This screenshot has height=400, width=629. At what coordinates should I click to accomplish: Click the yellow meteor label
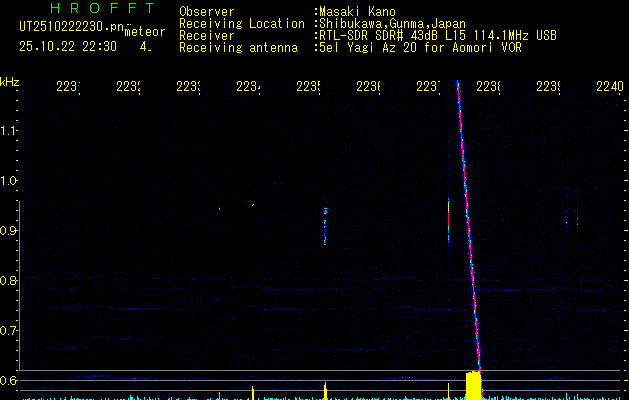coord(144,32)
